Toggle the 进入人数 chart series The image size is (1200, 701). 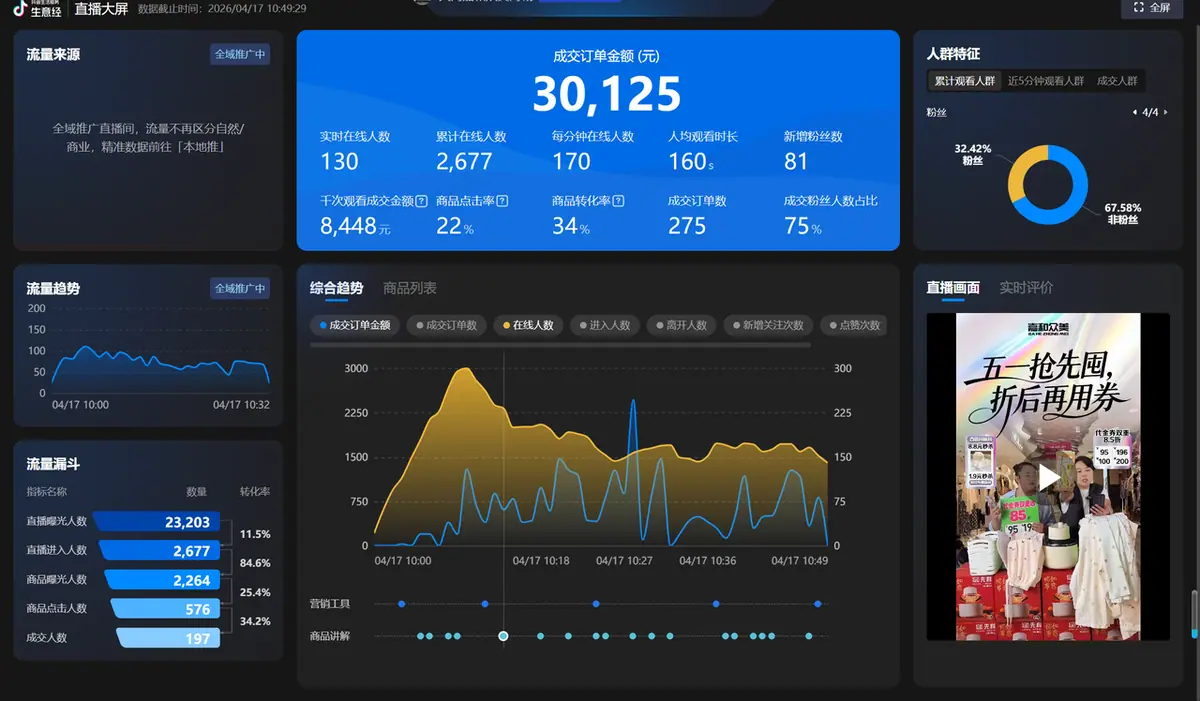point(605,325)
